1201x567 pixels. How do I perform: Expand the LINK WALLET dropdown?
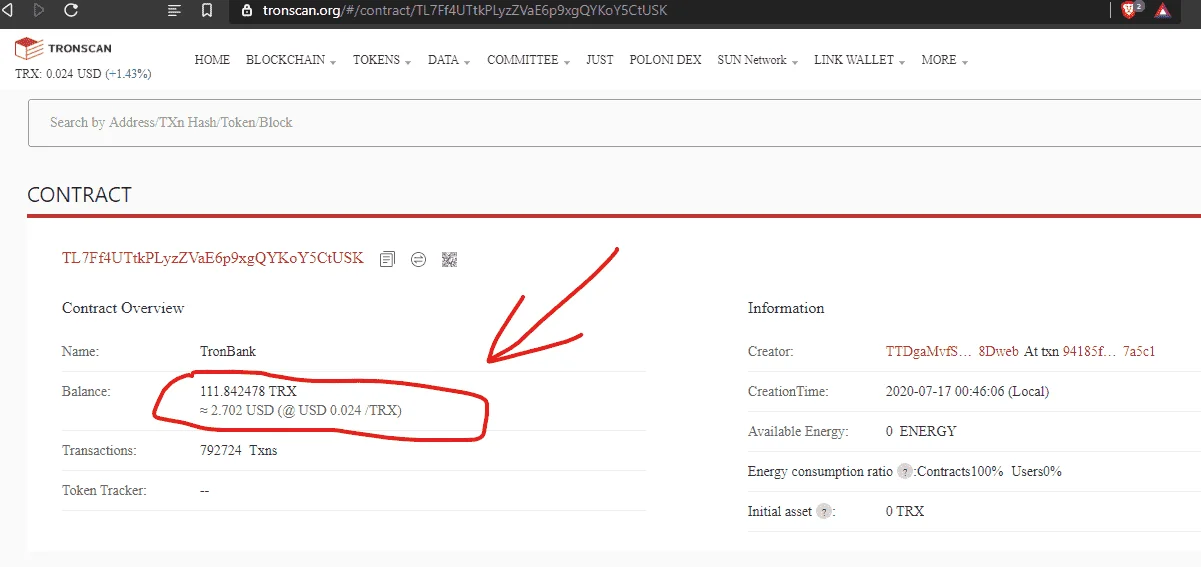[x=859, y=60]
